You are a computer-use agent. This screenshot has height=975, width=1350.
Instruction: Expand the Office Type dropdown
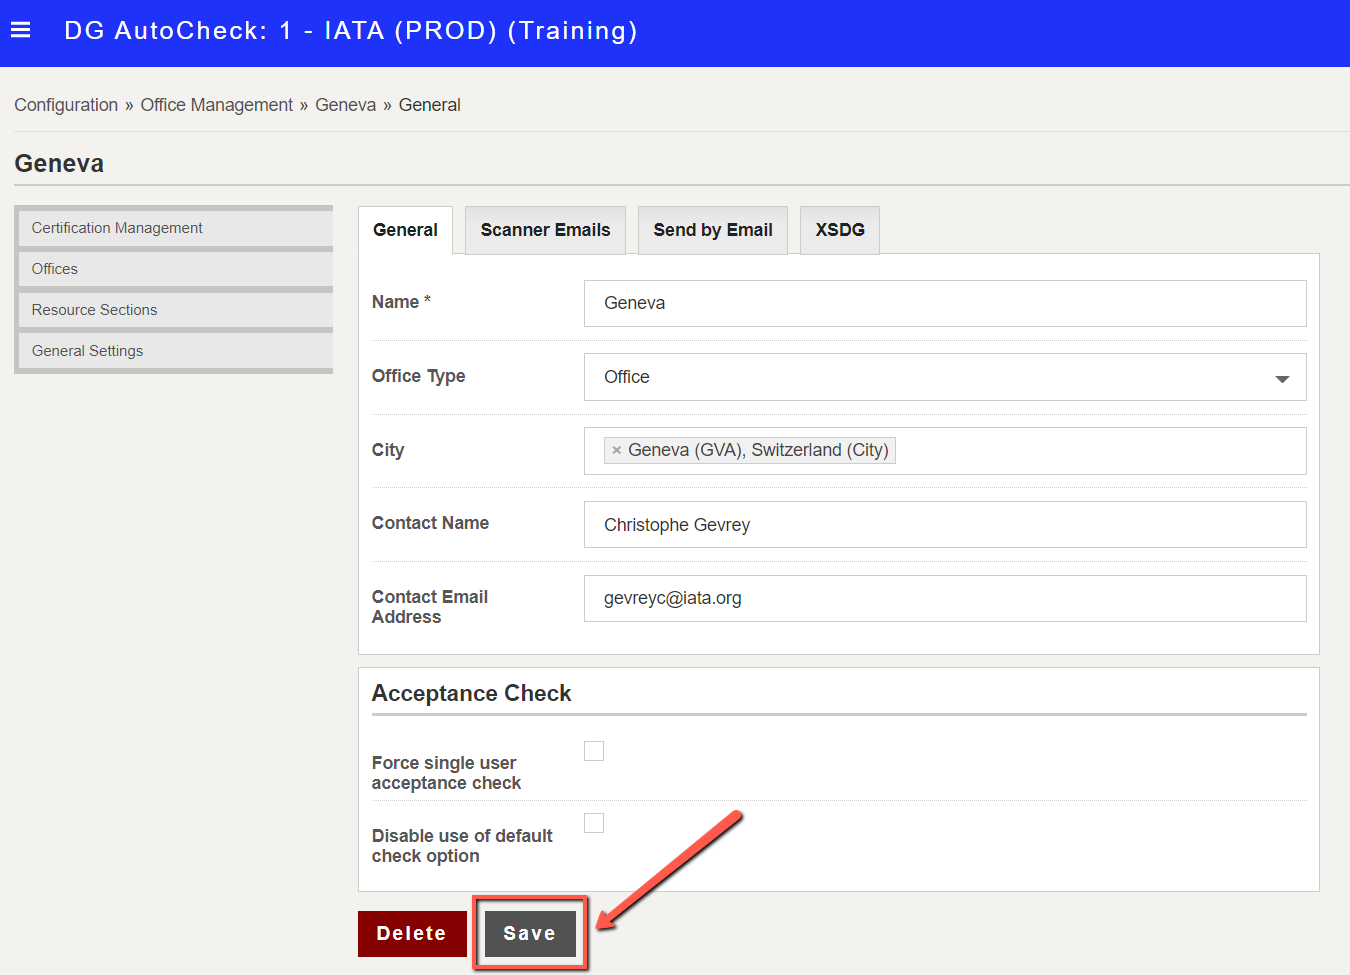[945, 377]
